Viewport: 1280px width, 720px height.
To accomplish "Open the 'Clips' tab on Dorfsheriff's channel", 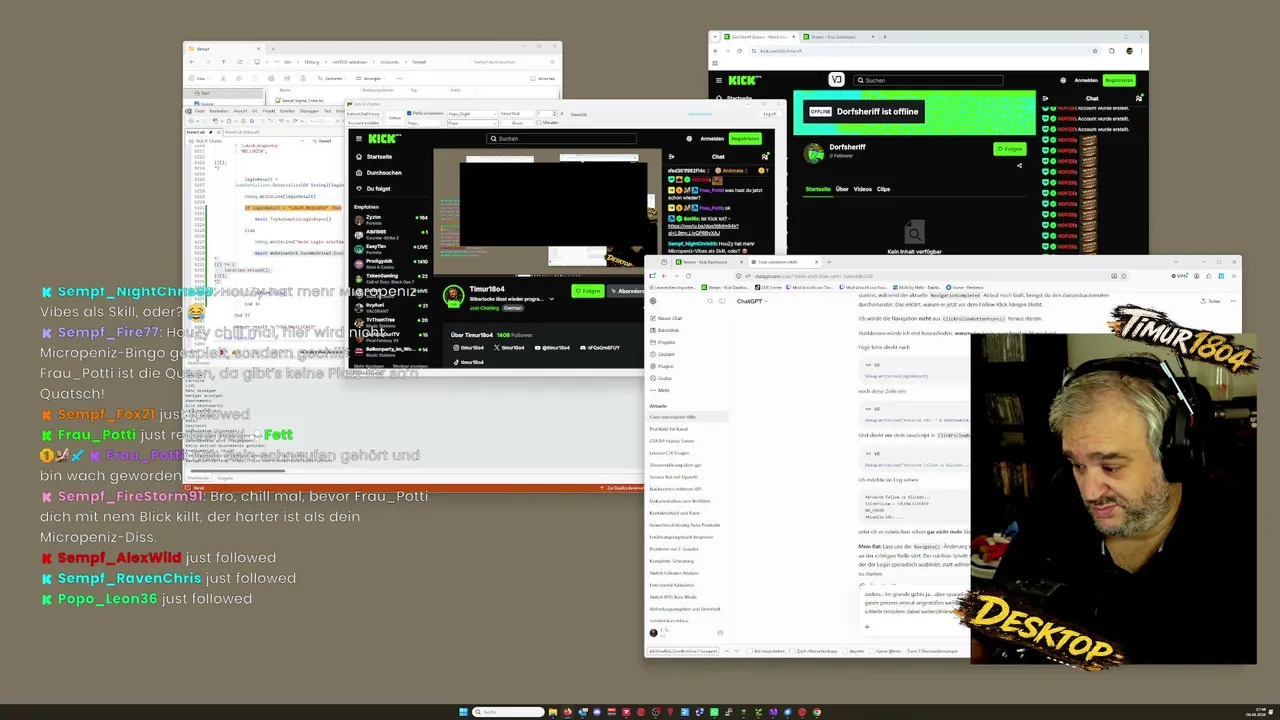I will pos(883,189).
